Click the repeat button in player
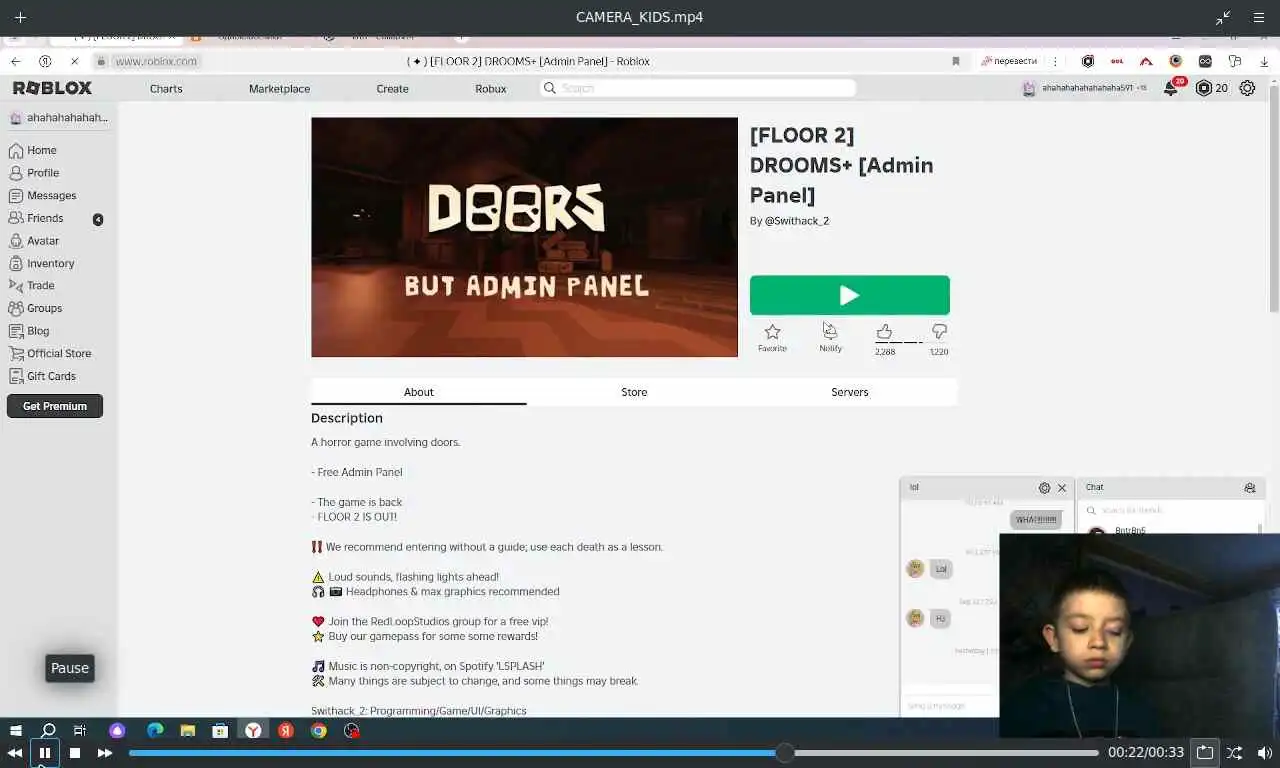The image size is (1280, 768). click(1205, 753)
